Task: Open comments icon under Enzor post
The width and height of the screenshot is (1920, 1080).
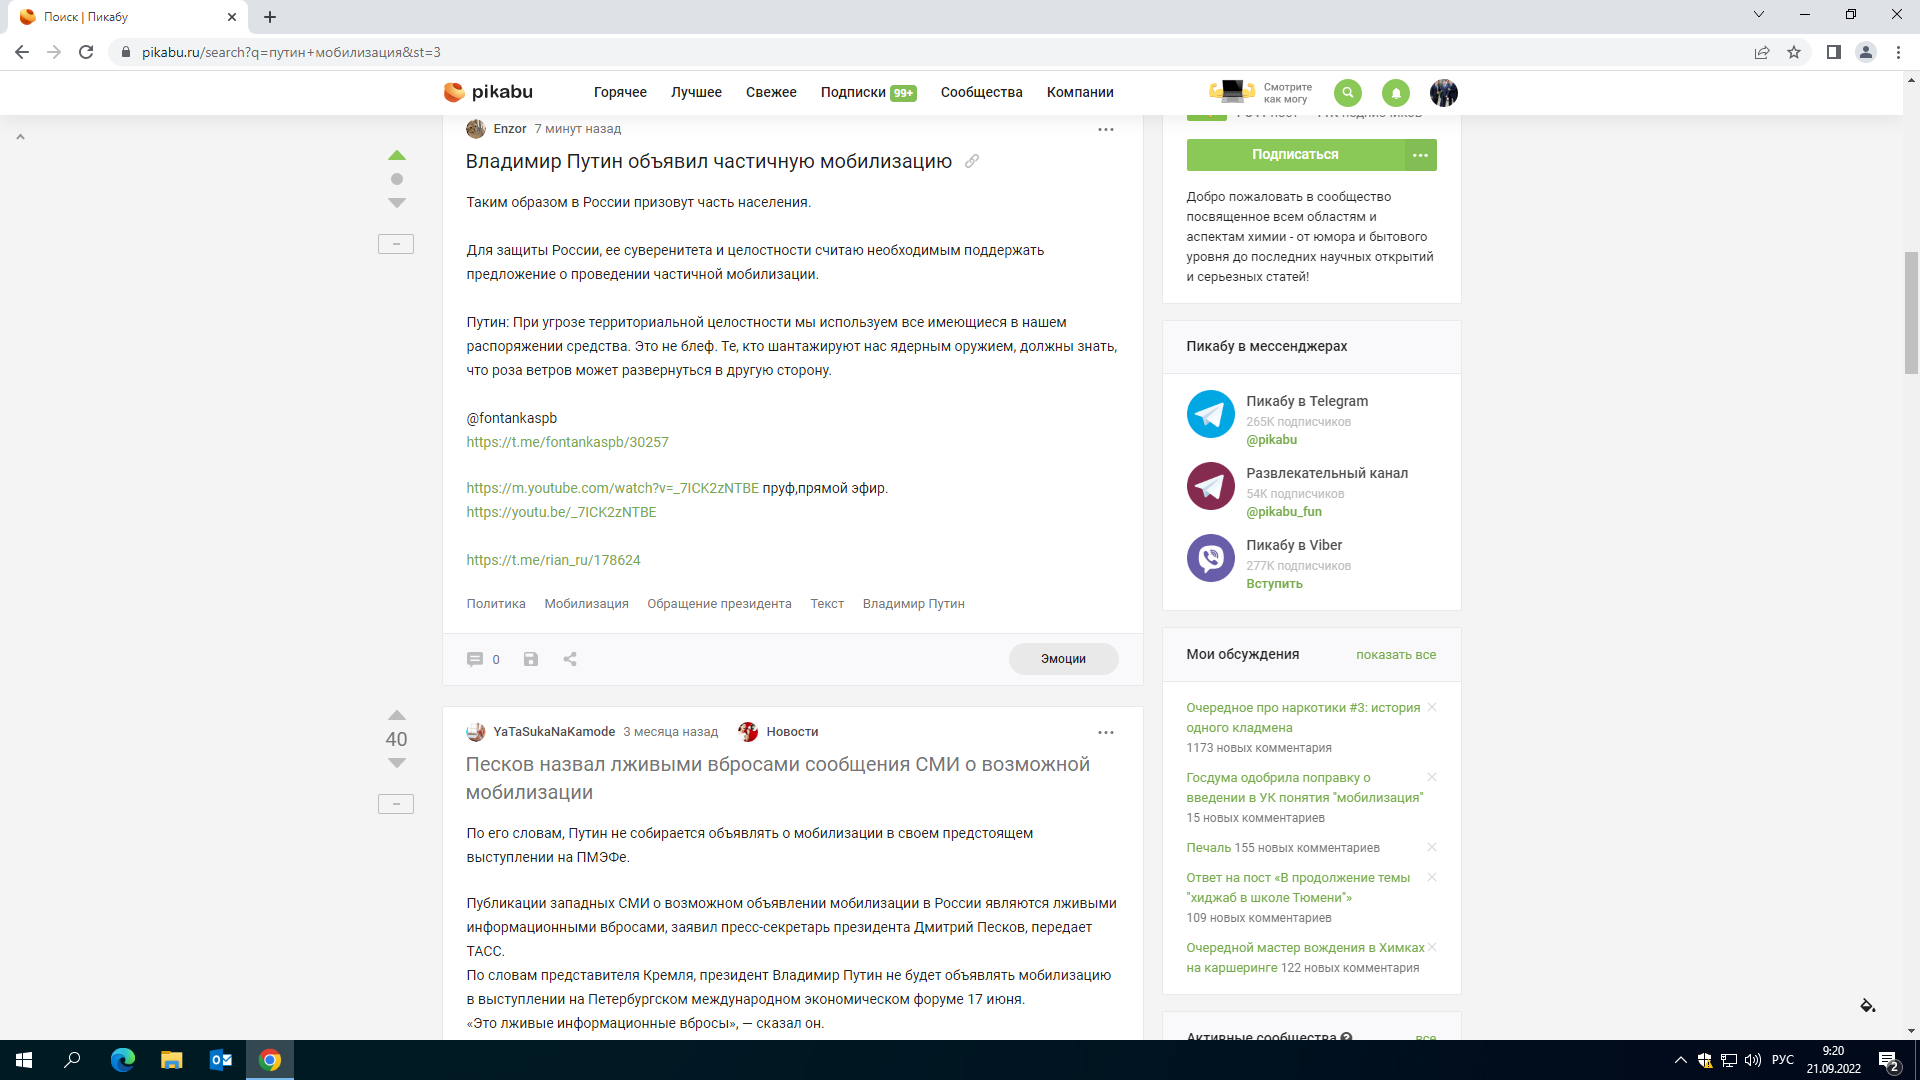Action: 475,659
